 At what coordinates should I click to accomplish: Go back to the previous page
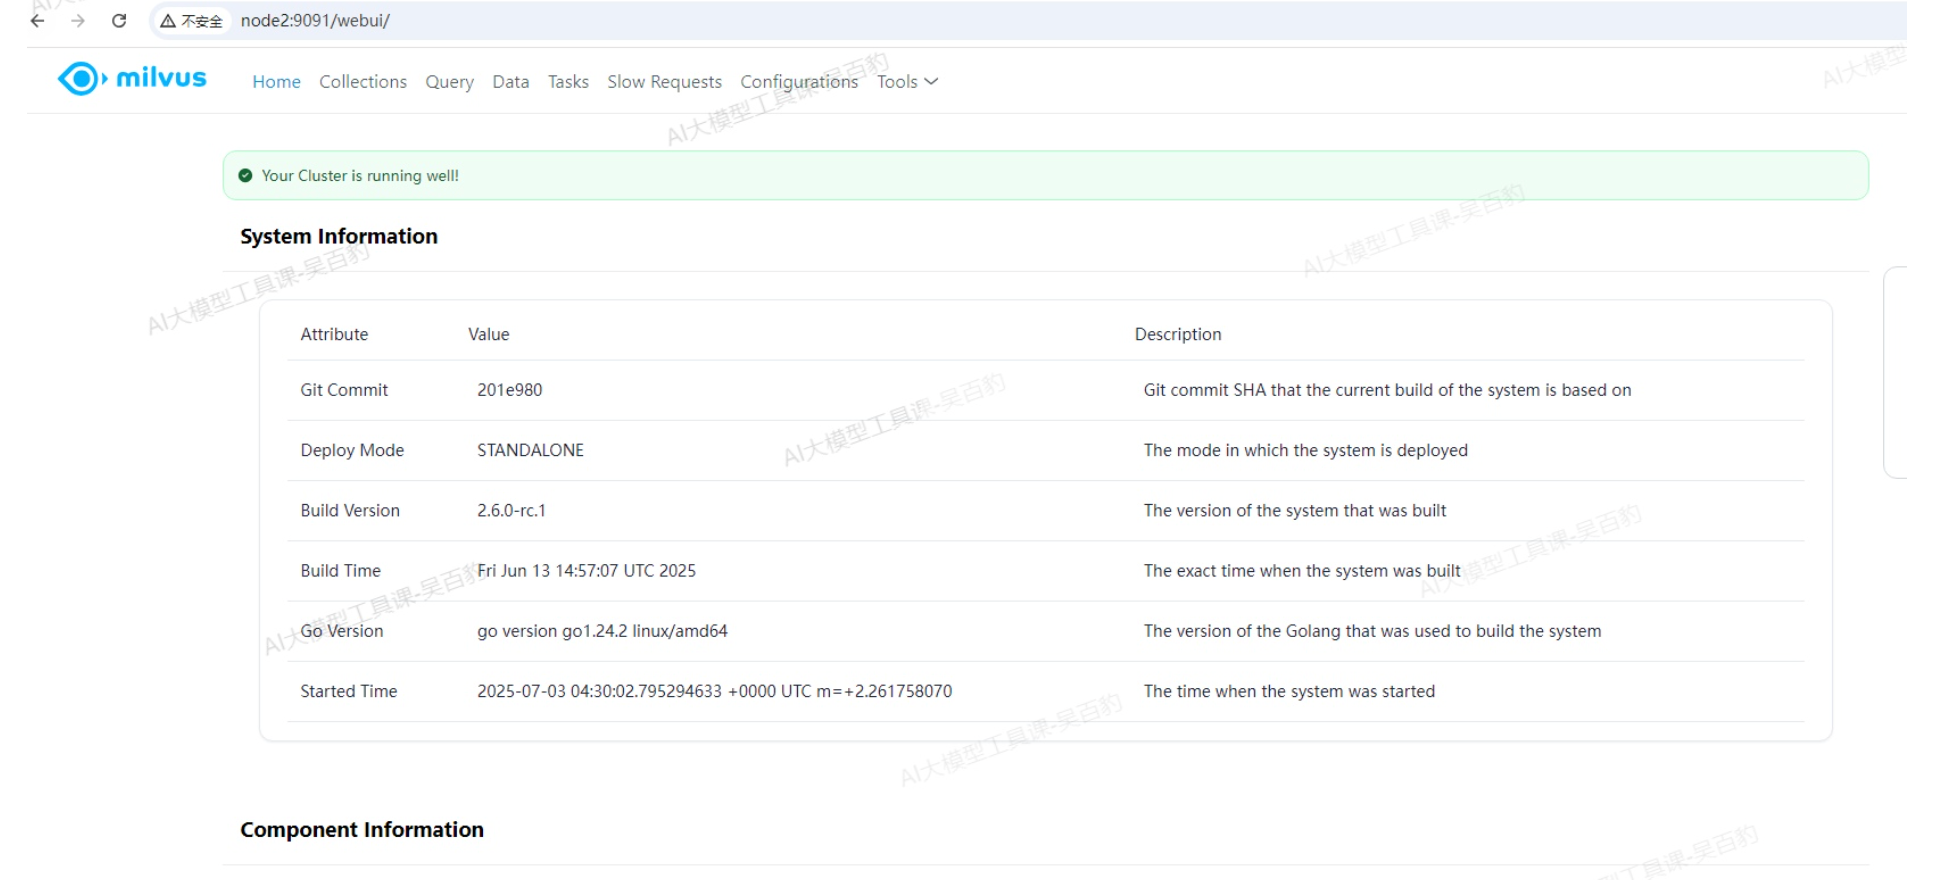[38, 20]
